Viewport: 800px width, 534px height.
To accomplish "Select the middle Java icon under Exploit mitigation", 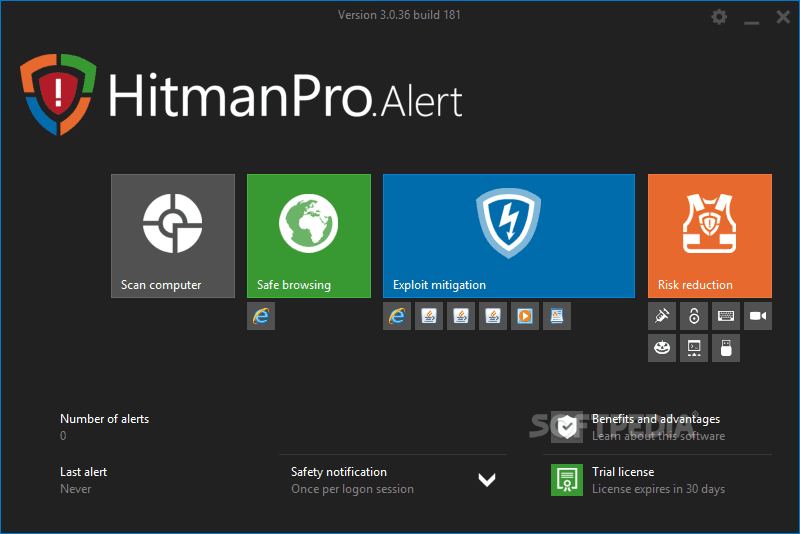I will [461, 316].
